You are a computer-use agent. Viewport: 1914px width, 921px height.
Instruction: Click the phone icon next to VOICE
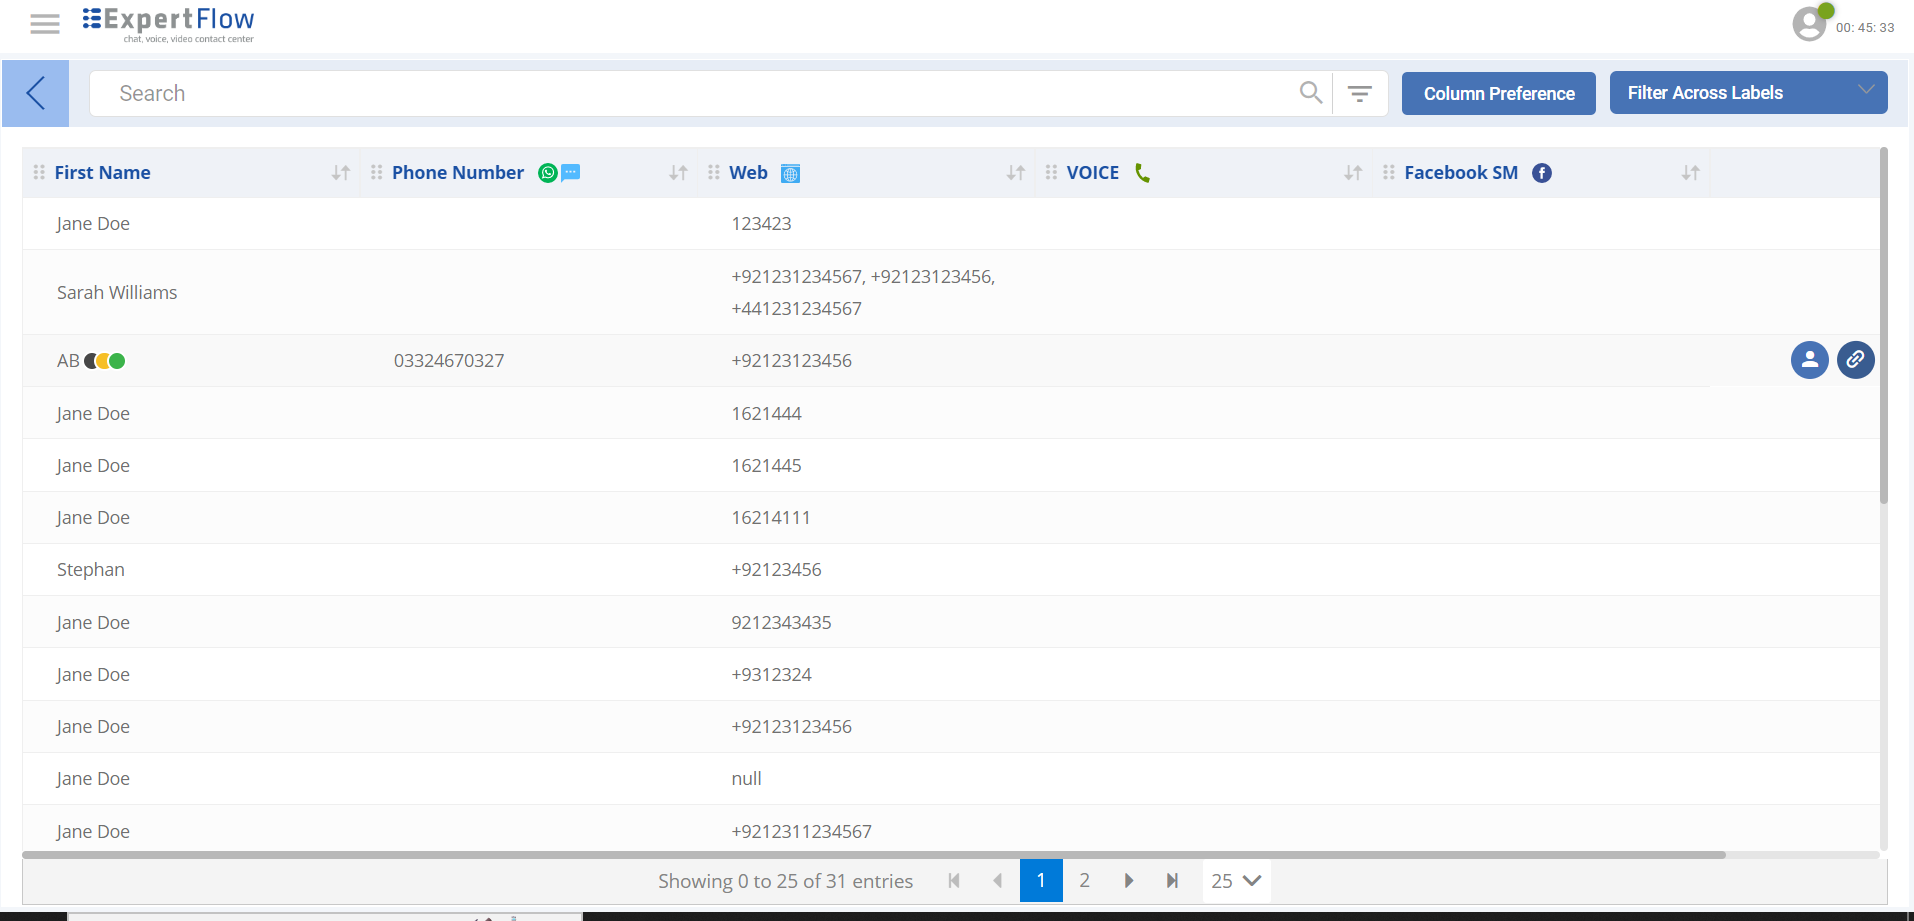[1142, 172]
